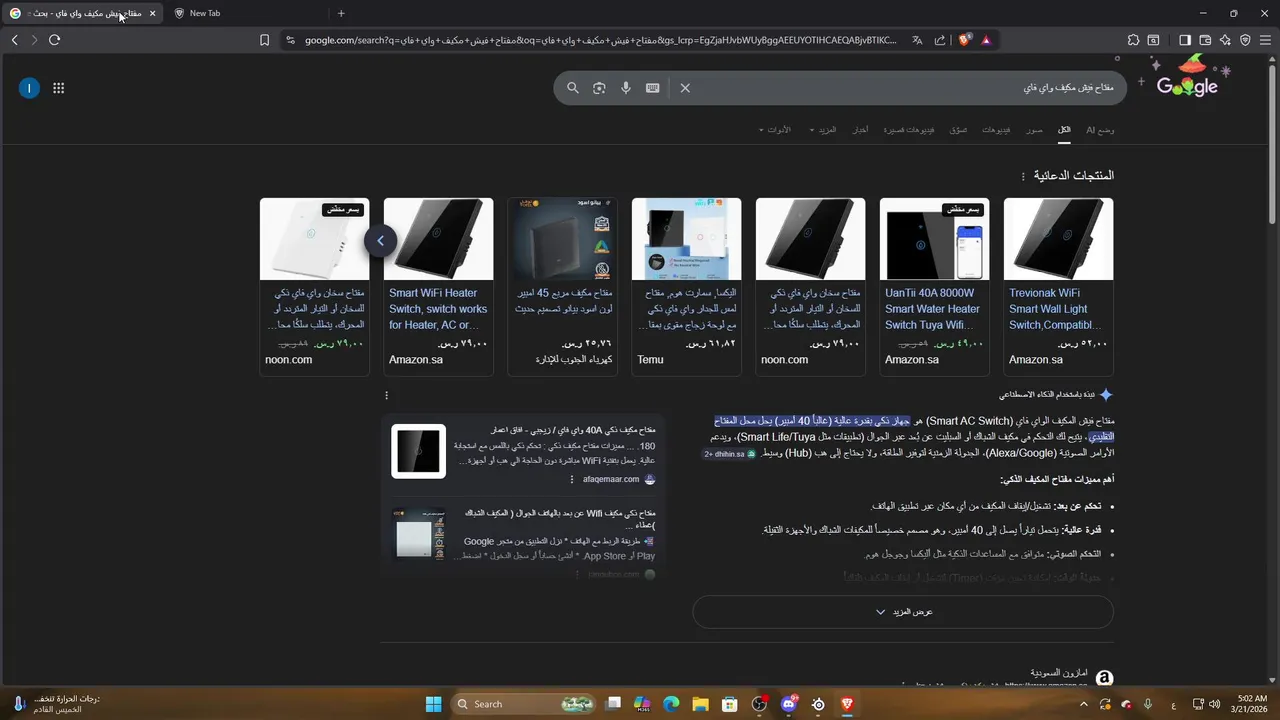Click the share icon in the address bar
This screenshot has height=720, width=1280.
[x=940, y=40]
